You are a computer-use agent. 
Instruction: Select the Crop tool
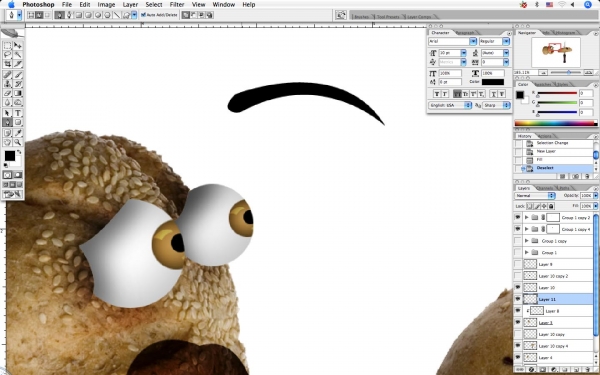[7, 64]
